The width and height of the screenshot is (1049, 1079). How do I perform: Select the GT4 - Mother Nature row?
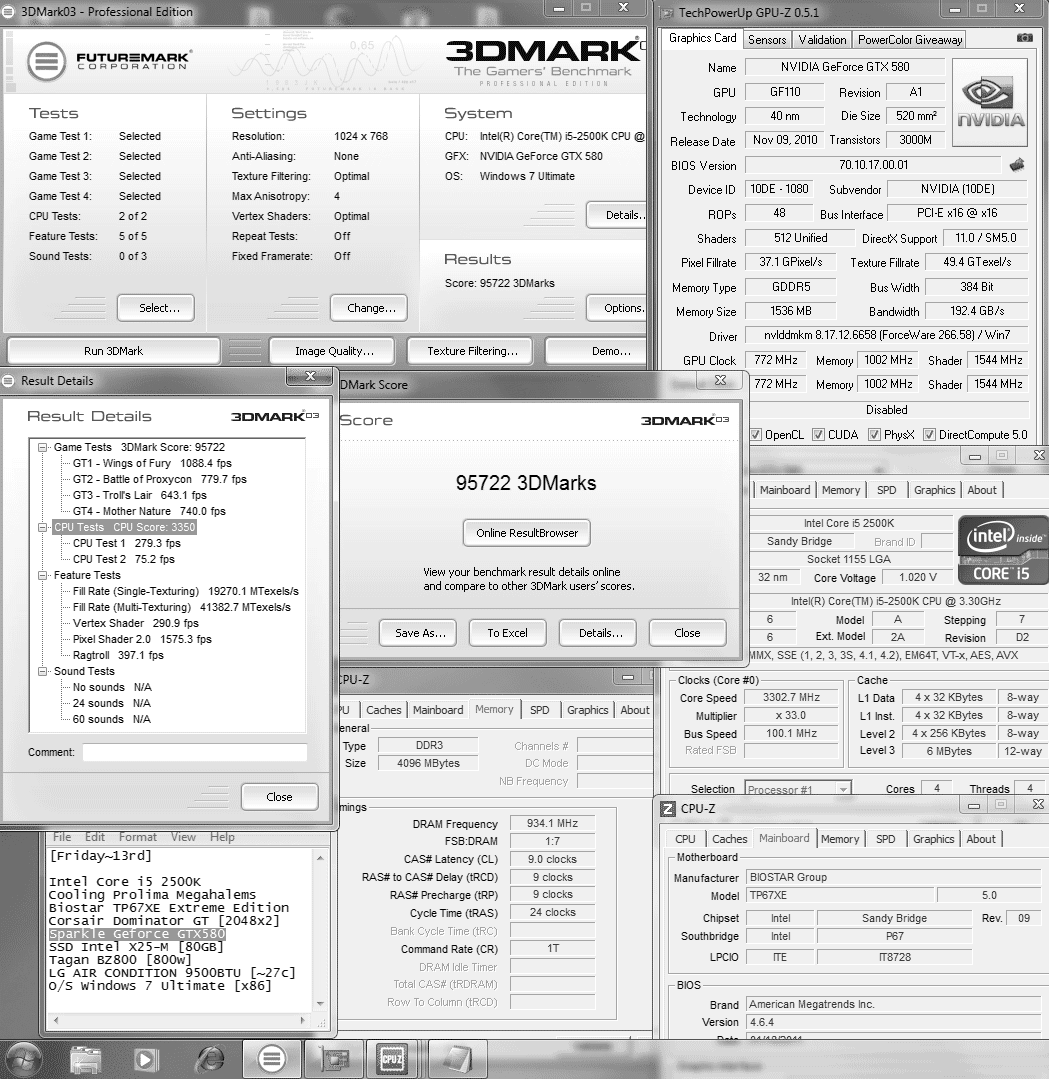click(x=149, y=511)
